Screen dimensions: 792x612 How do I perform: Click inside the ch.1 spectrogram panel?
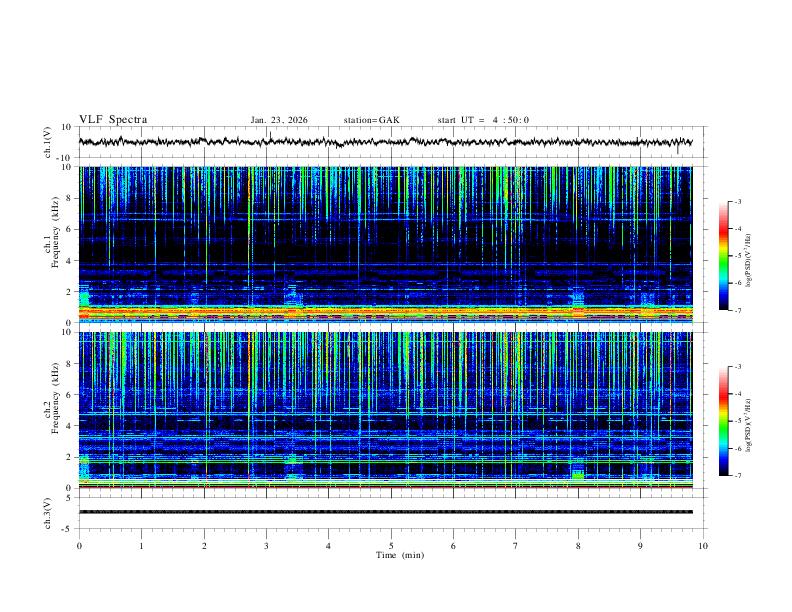coord(385,244)
